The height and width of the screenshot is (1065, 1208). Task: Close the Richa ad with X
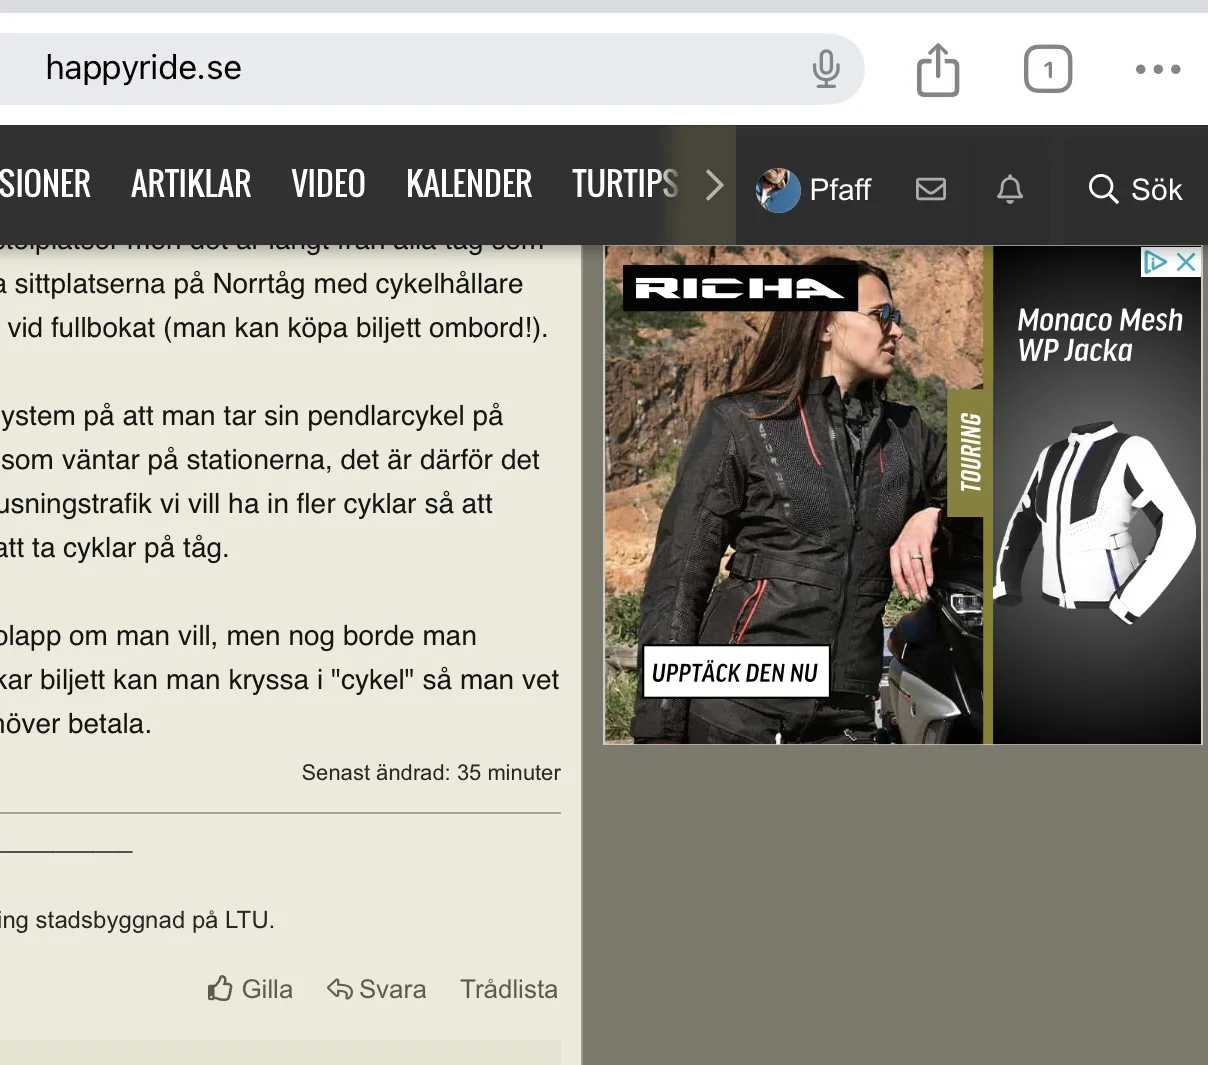[x=1186, y=262]
